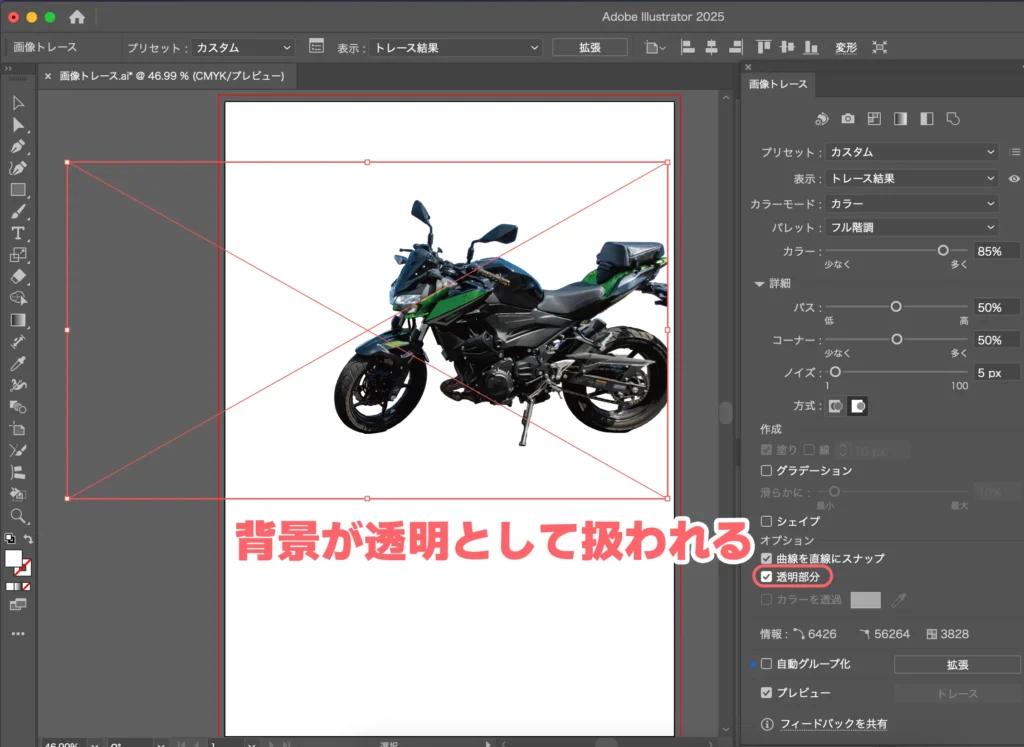Select the Type tool
Screen dimensions: 1024x747
[18, 233]
